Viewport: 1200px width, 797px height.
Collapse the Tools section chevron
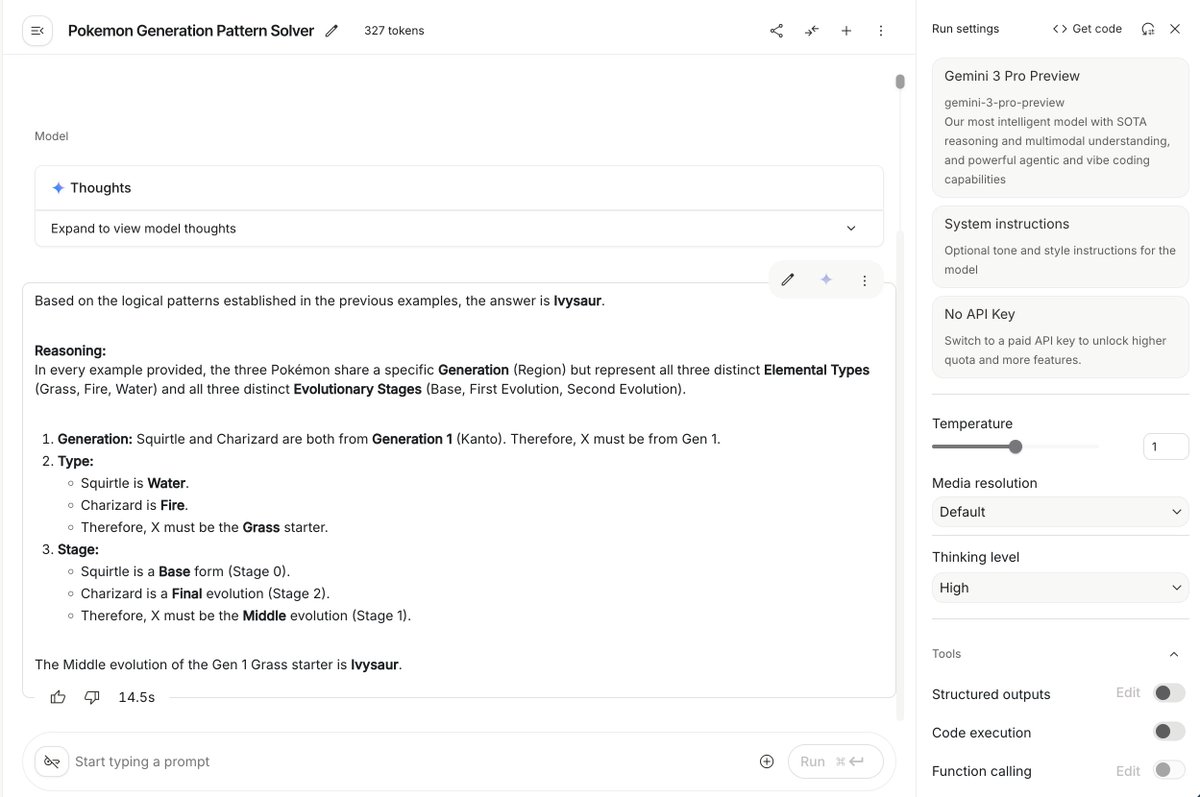[x=1174, y=654]
